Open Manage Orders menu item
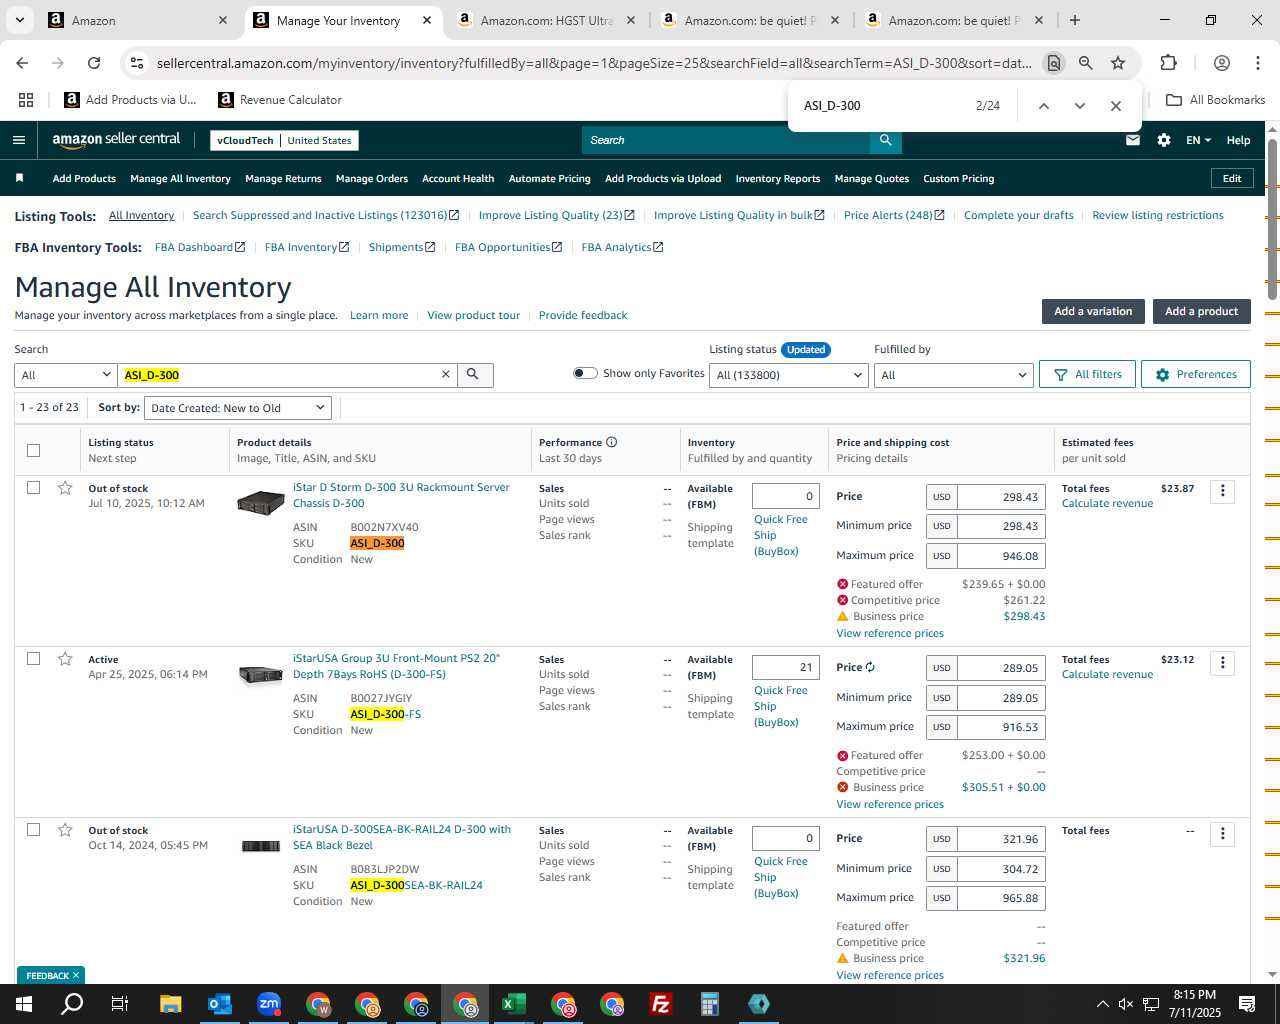Viewport: 1280px width, 1024px height. [372, 178]
